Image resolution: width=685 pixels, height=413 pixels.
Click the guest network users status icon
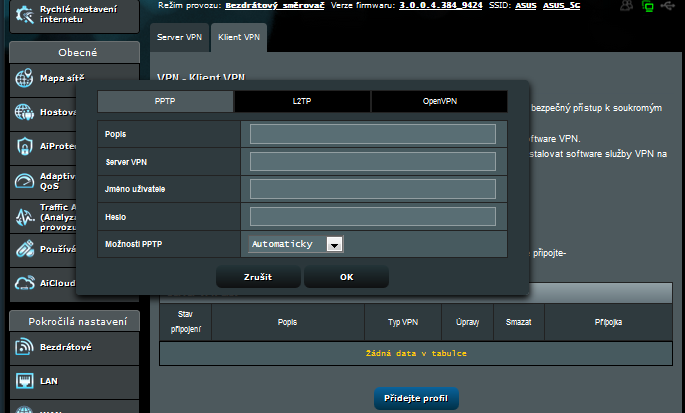625,6
